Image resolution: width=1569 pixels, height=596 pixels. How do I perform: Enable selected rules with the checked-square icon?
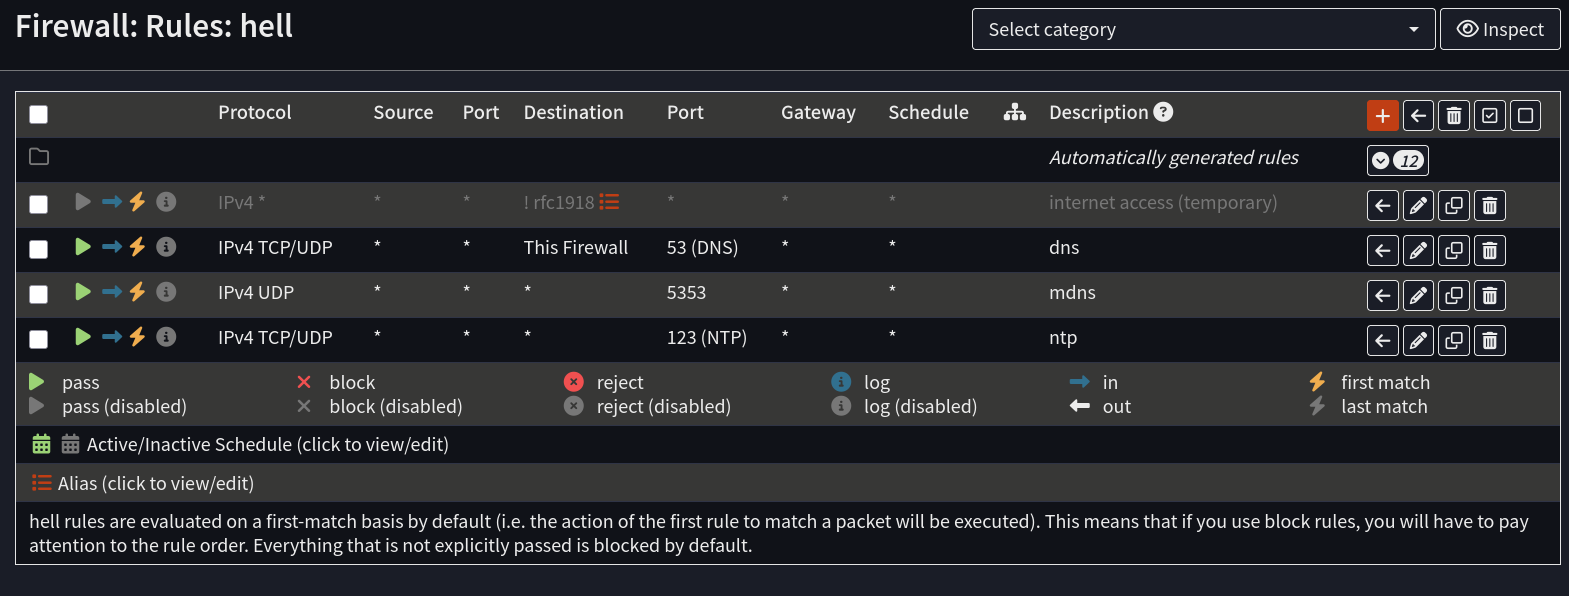1489,115
